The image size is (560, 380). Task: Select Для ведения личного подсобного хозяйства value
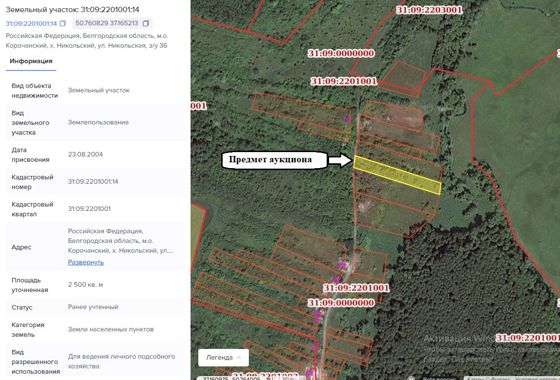[x=121, y=361]
